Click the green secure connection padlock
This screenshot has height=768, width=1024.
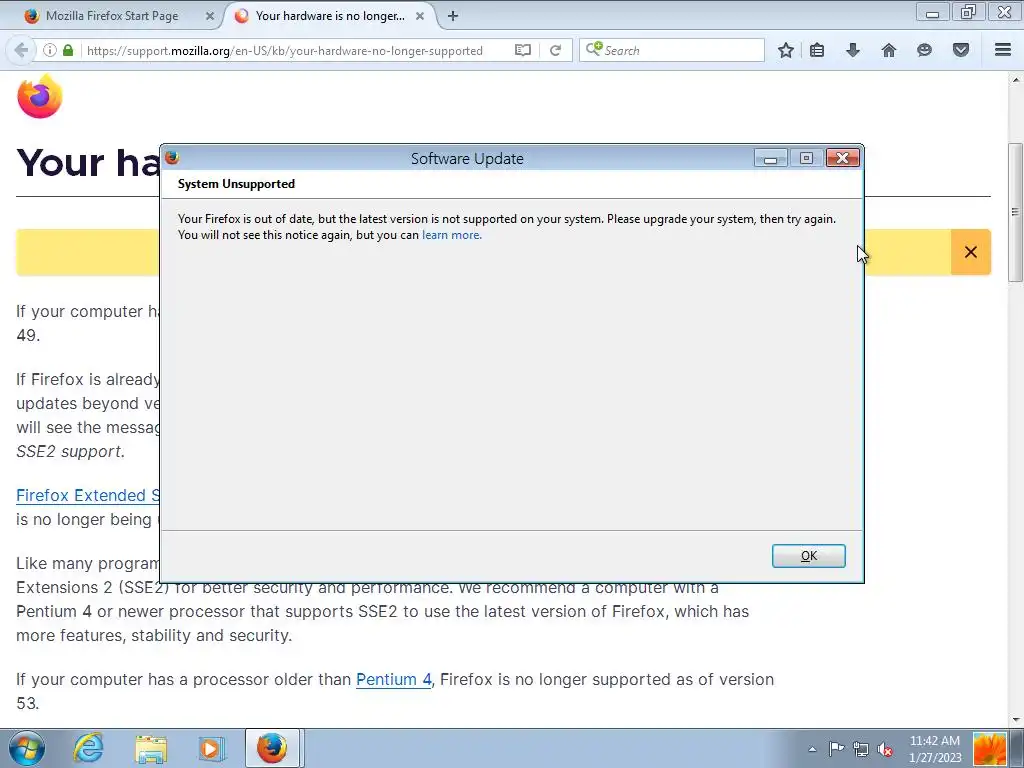(68, 50)
